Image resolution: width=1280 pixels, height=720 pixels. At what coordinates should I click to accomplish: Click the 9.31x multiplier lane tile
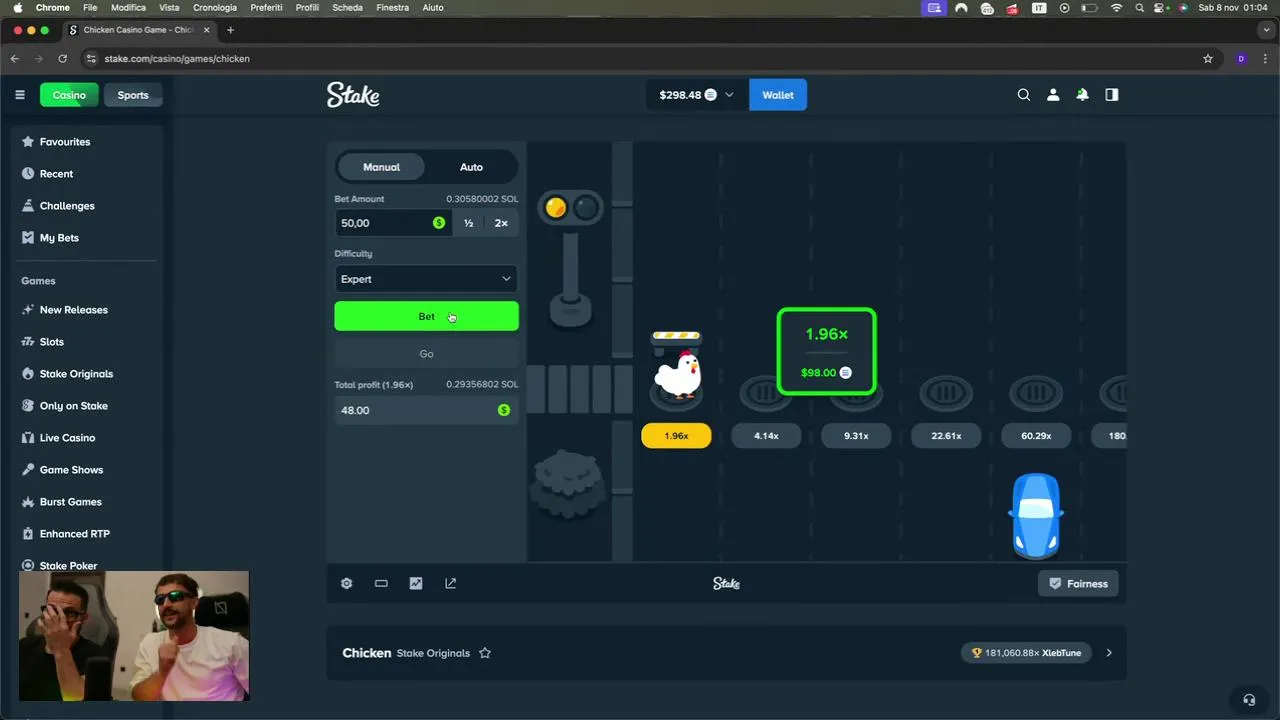(x=856, y=436)
